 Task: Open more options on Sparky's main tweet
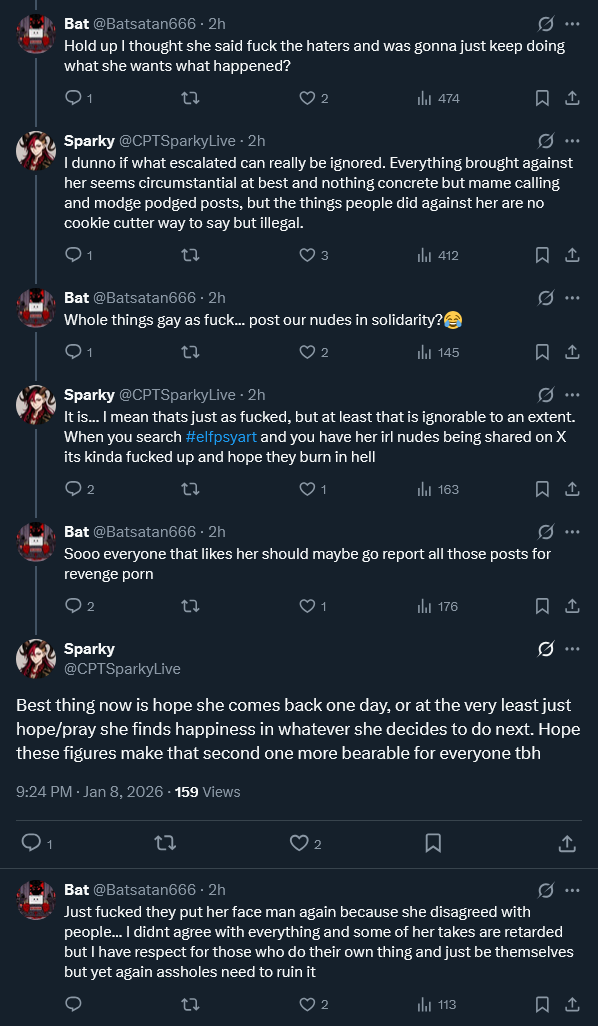pyautogui.click(x=572, y=649)
